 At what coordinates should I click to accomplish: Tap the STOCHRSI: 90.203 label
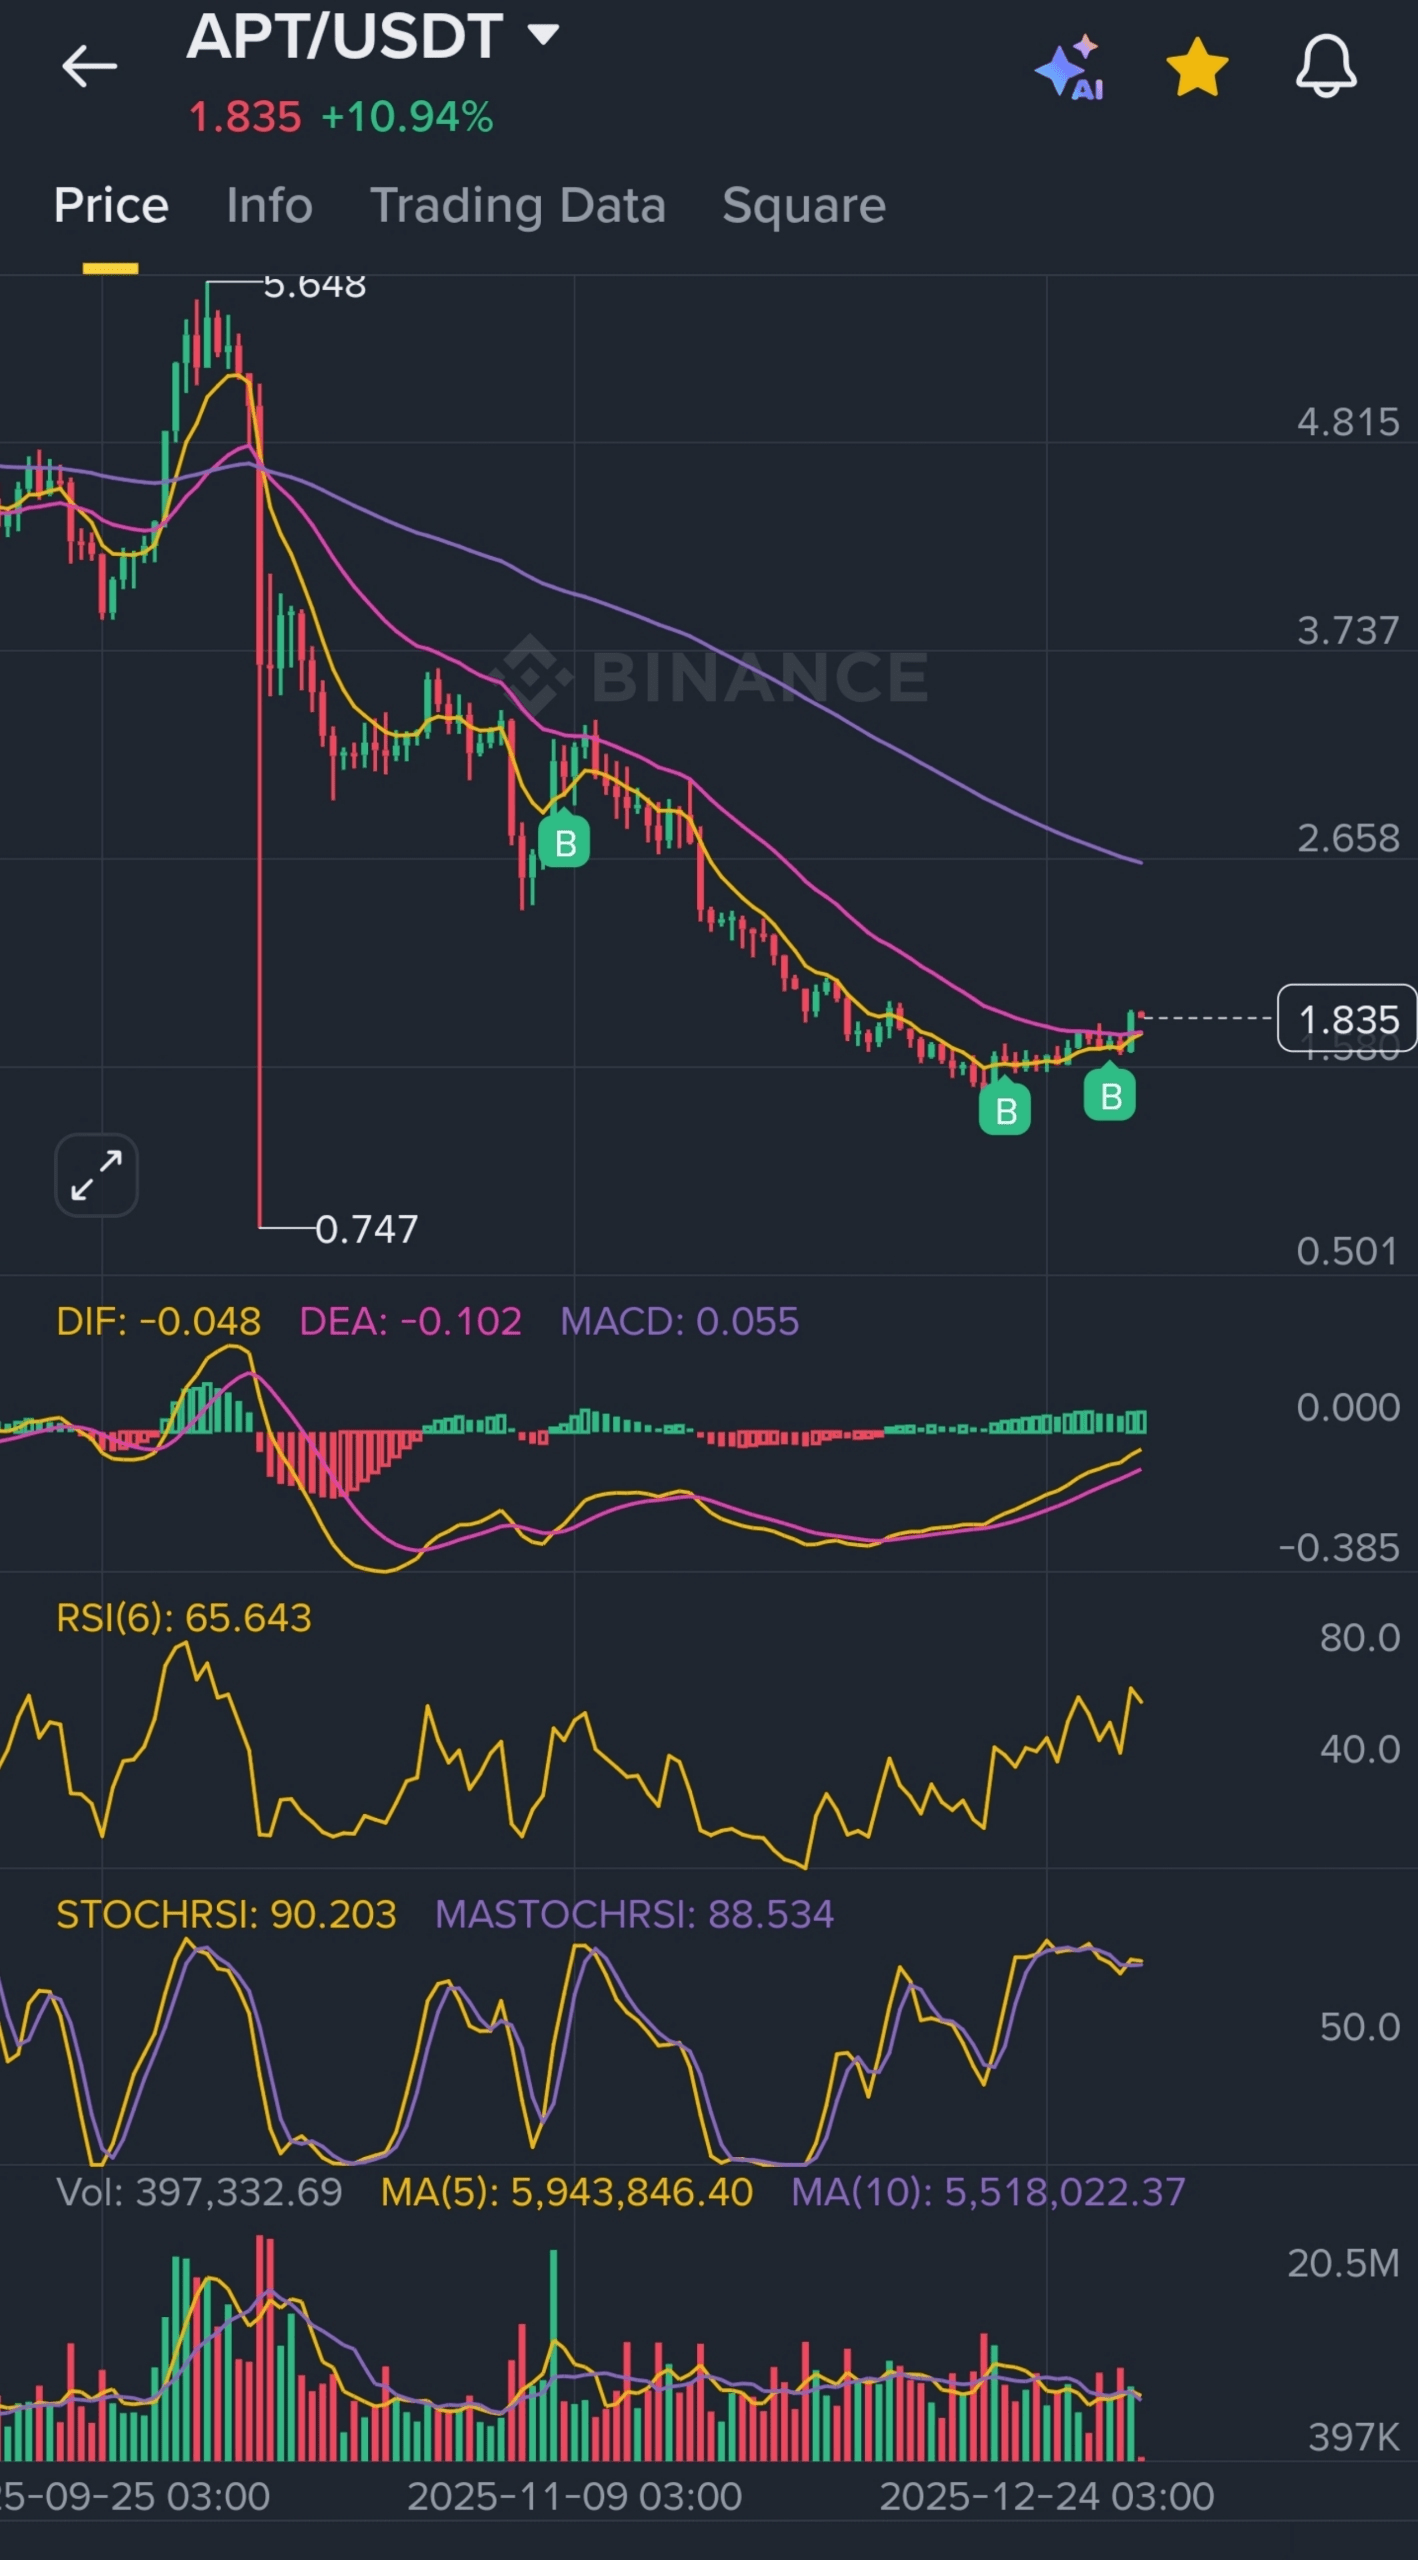(226, 1914)
